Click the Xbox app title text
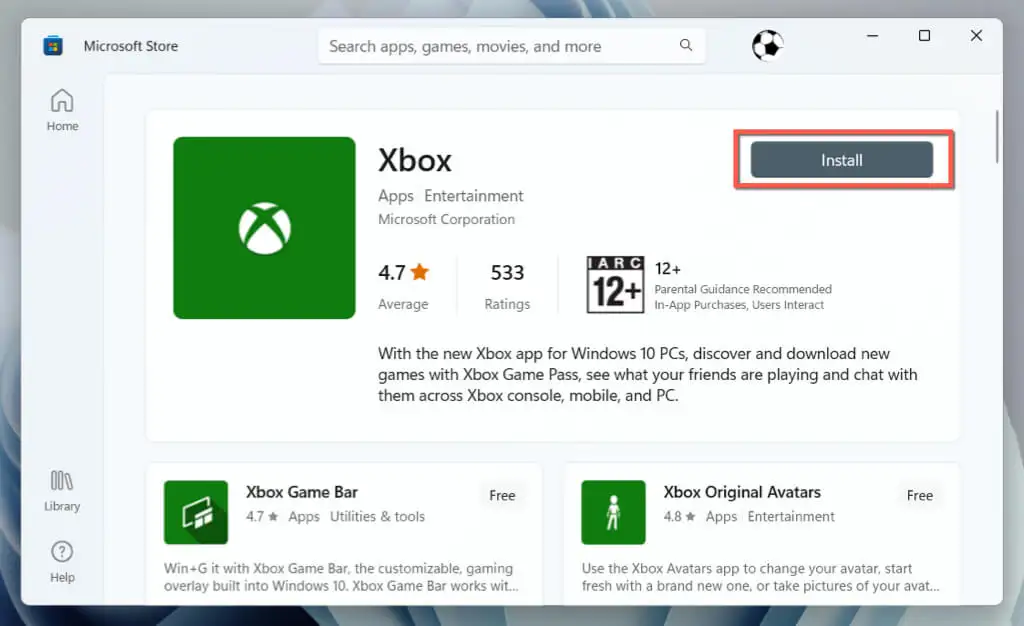Screen dimensions: 1024x626 [x=415, y=161]
